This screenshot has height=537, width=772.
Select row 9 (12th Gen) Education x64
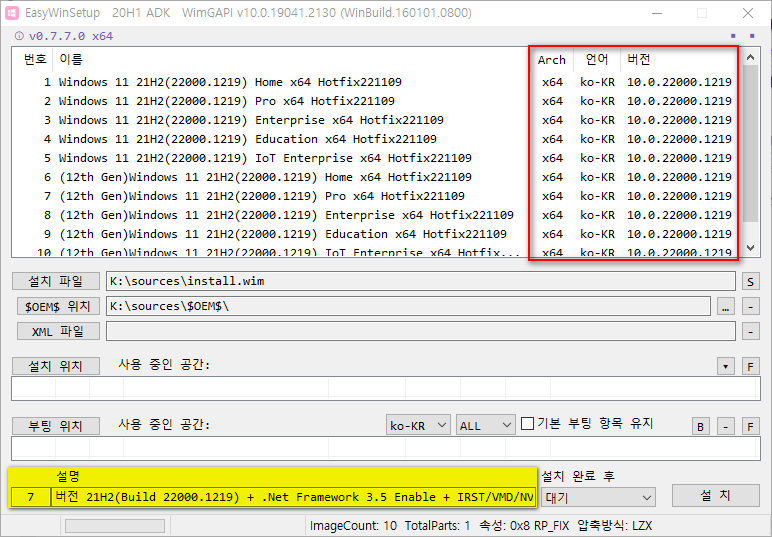[x=377, y=234]
